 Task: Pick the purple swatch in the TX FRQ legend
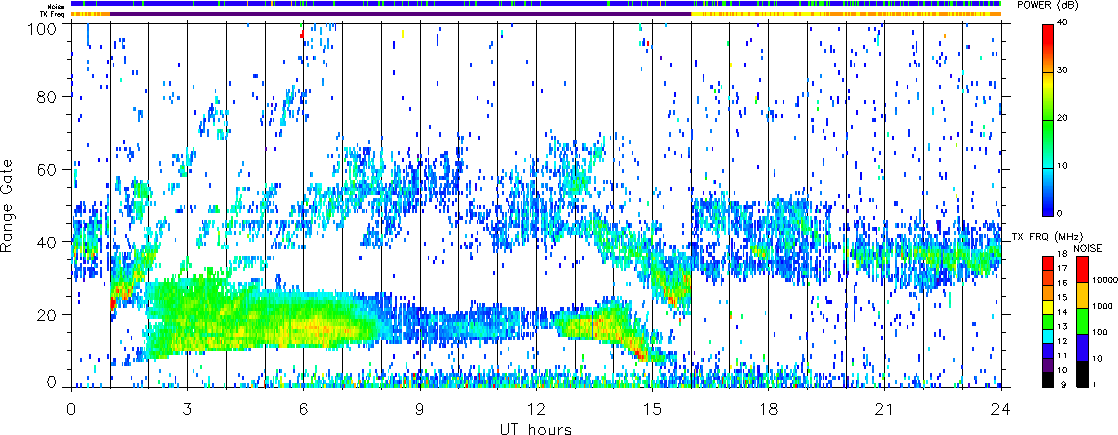coord(1049,366)
